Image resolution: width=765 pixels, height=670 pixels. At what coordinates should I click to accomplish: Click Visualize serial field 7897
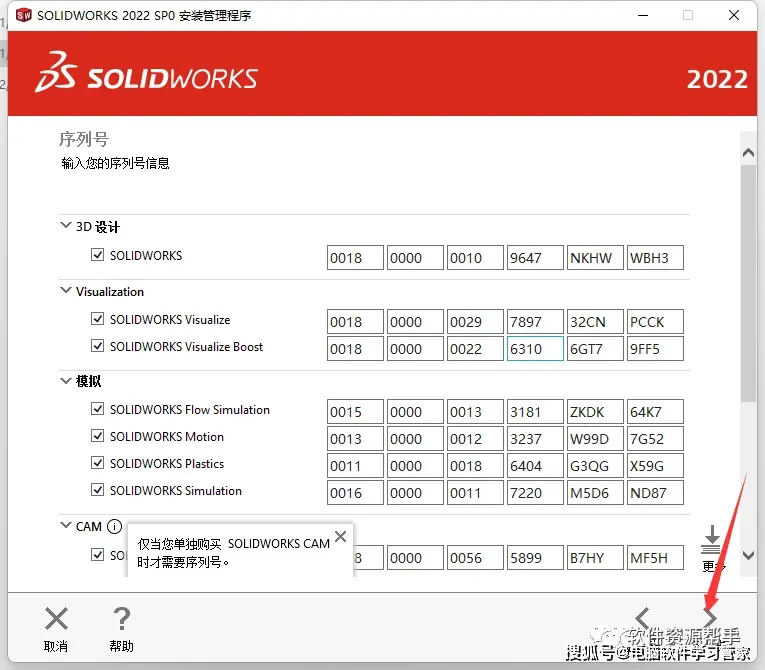[535, 322]
